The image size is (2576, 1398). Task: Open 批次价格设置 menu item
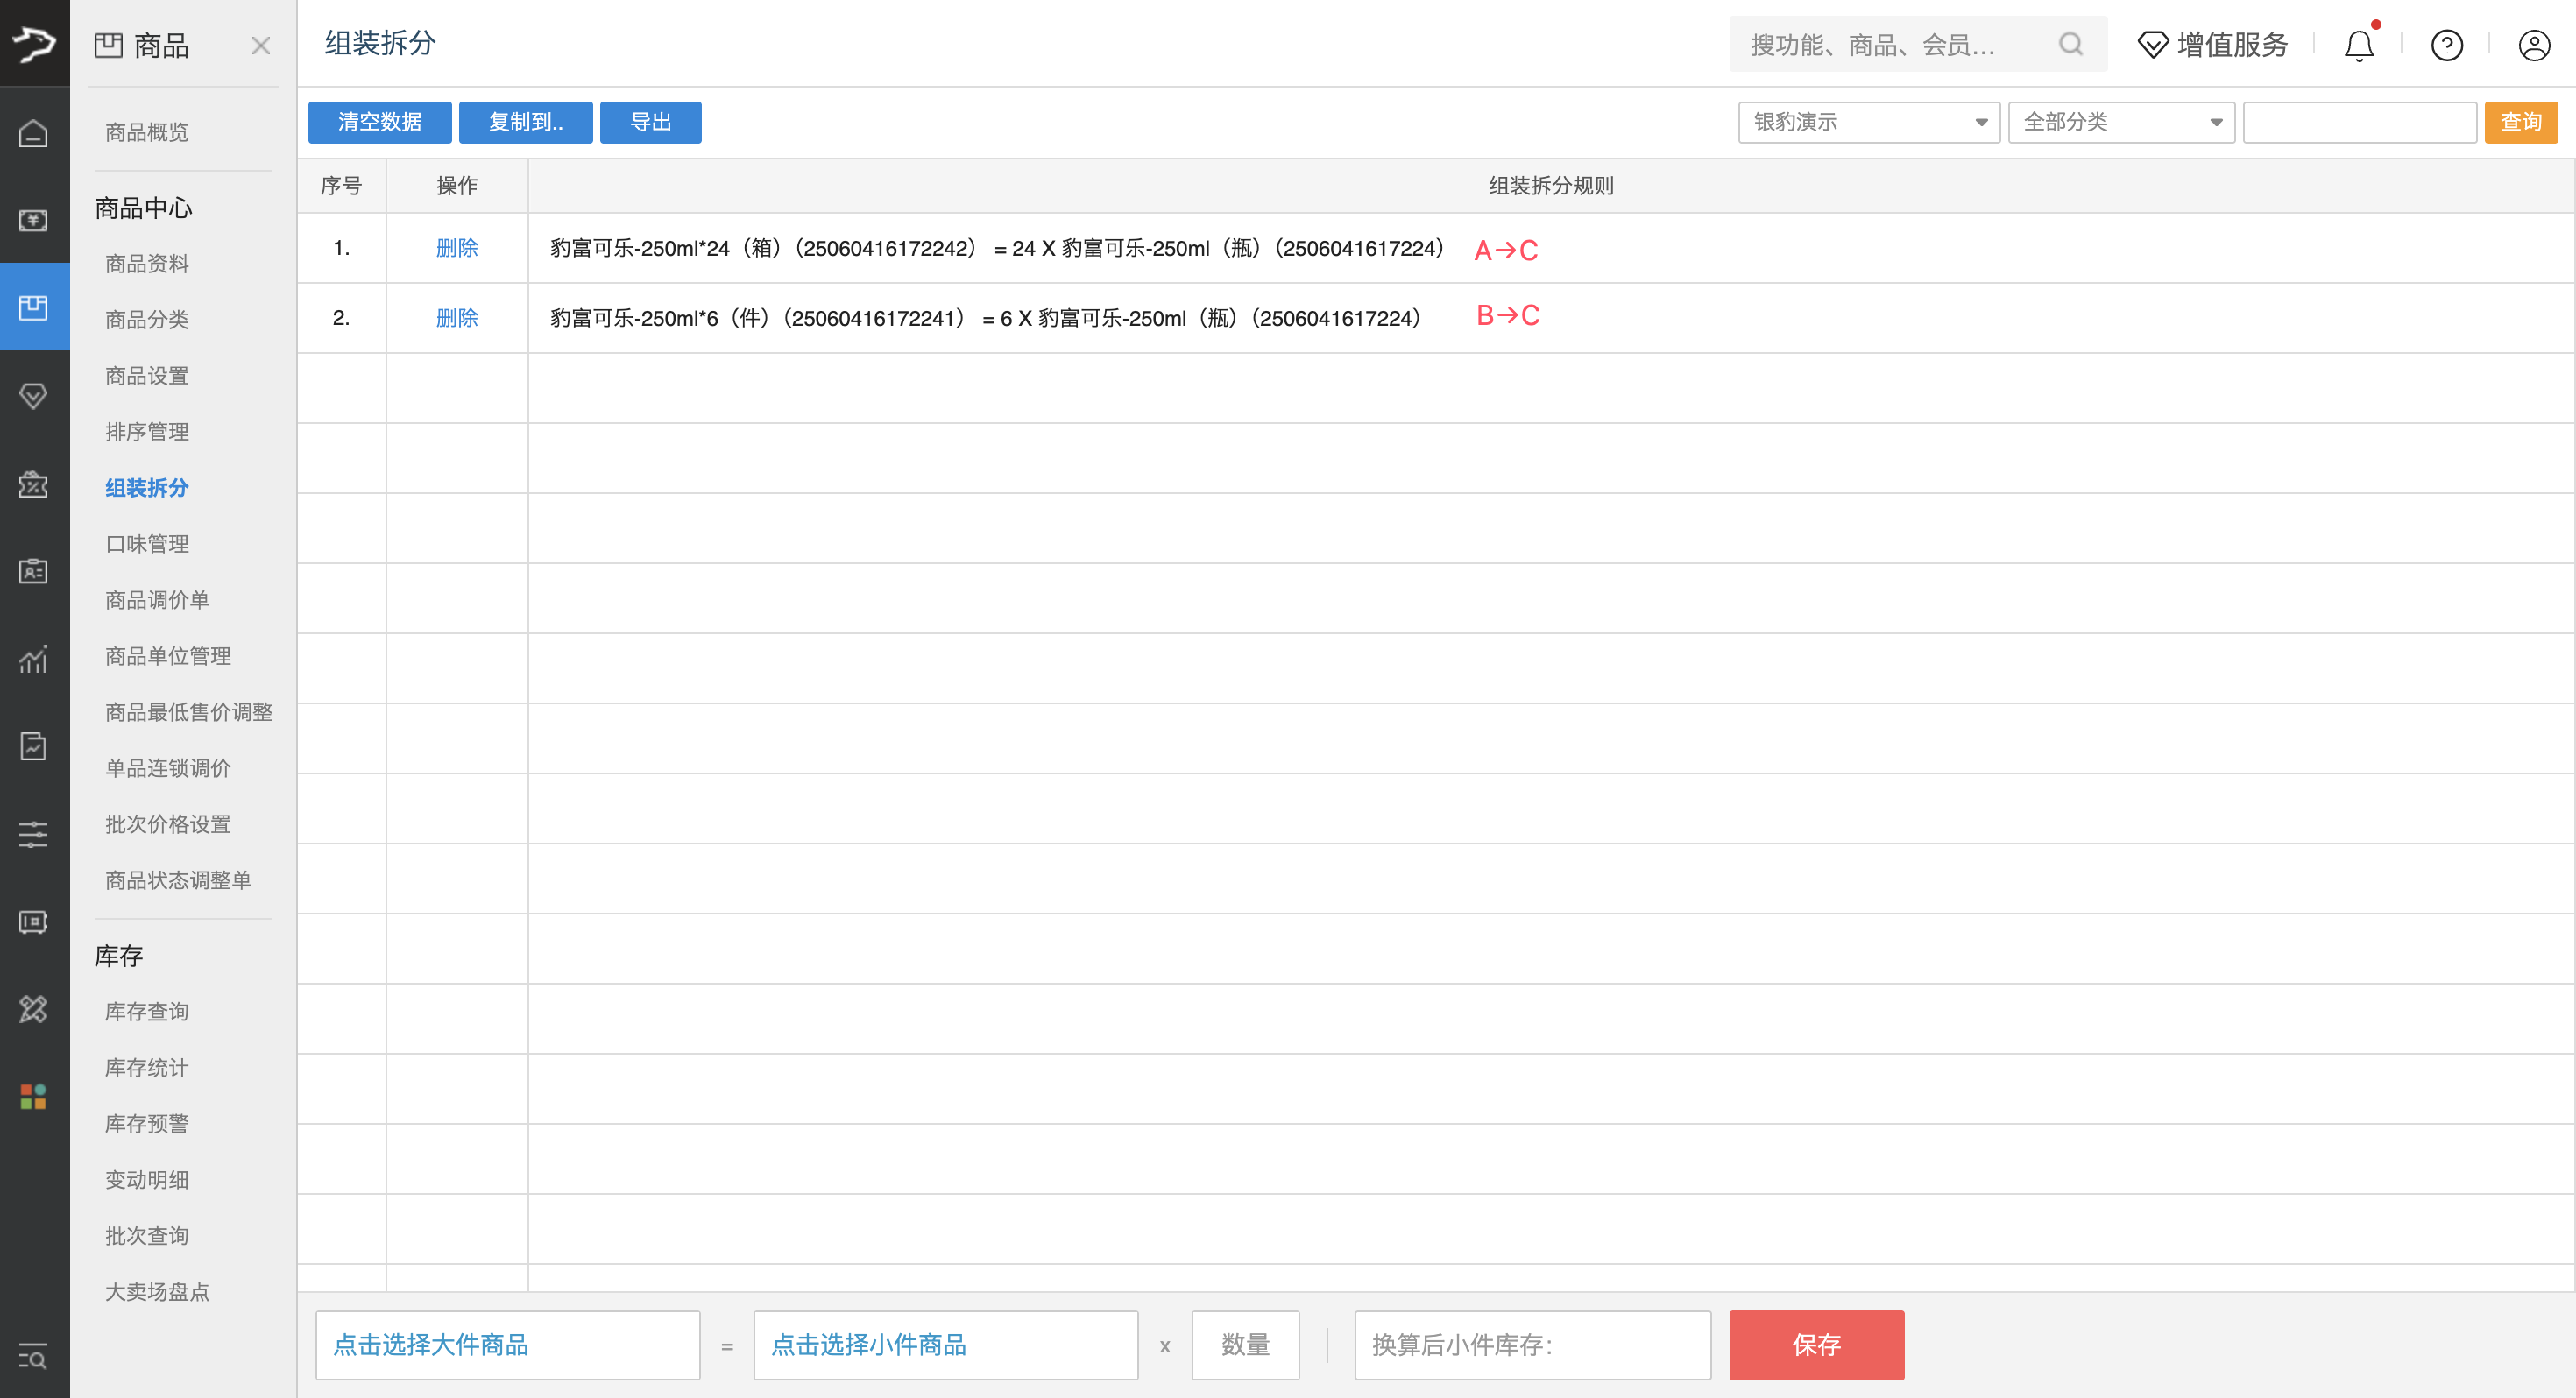(168, 824)
